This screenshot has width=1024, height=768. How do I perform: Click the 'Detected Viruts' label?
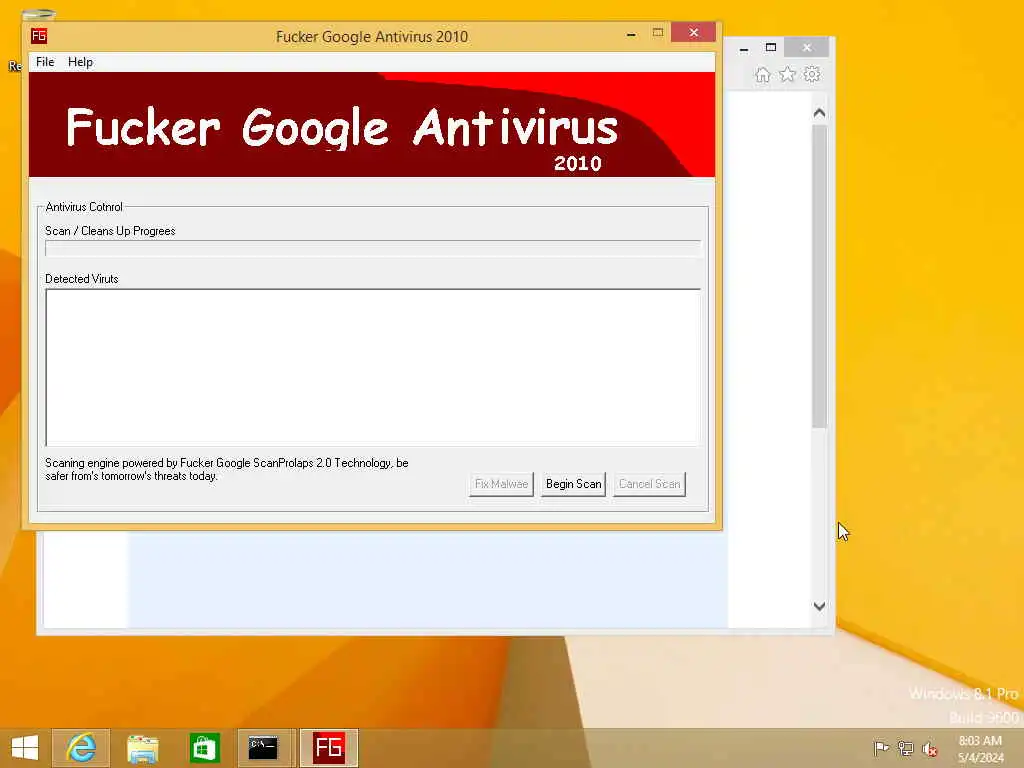click(x=82, y=279)
